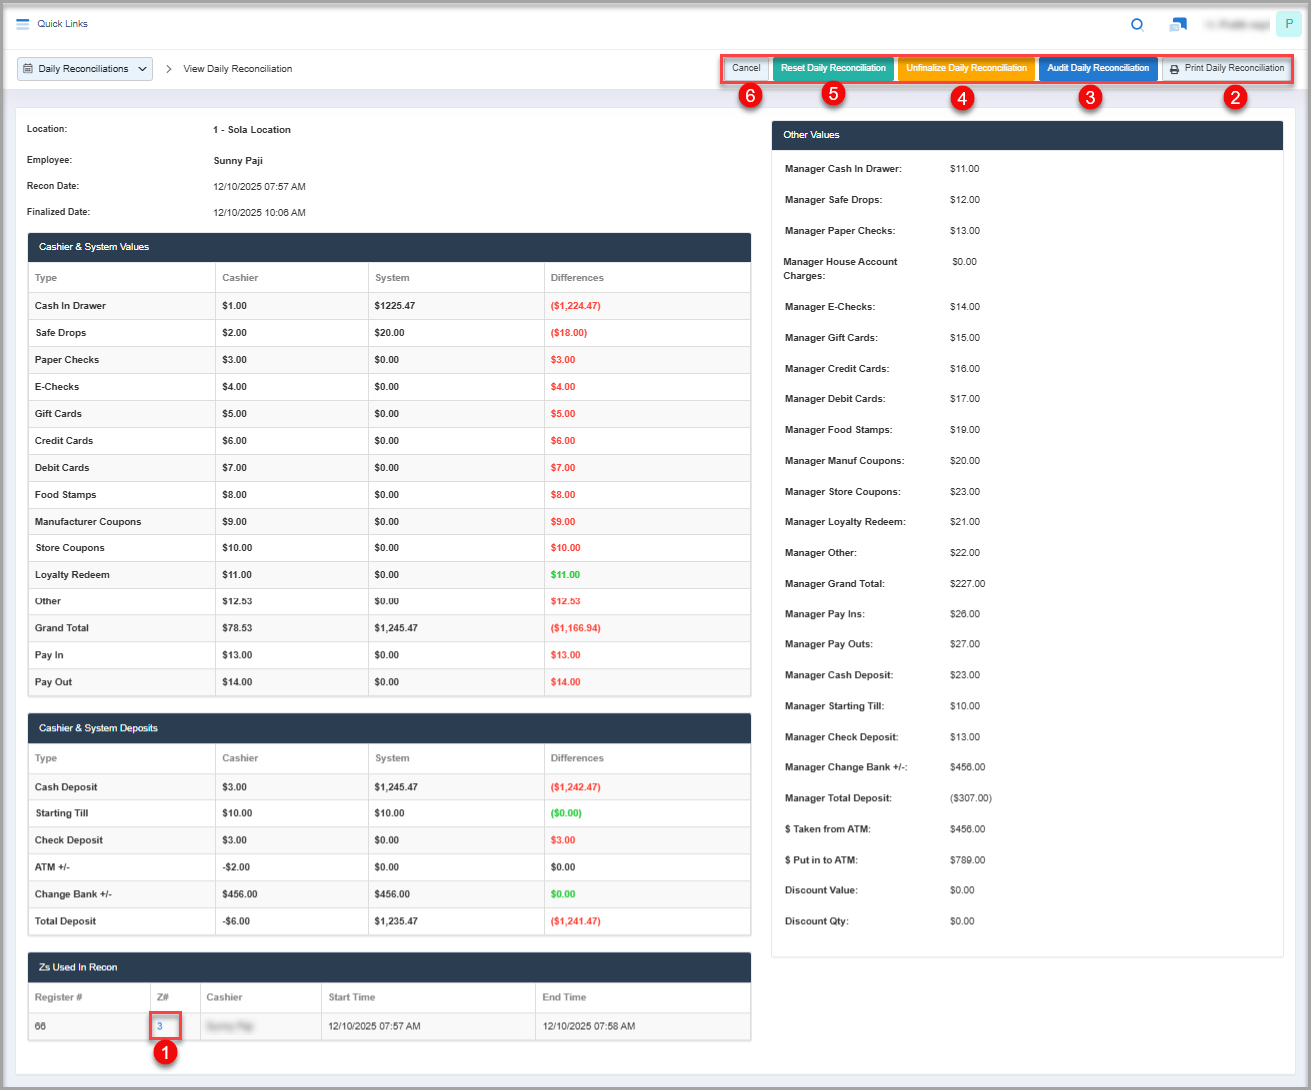The width and height of the screenshot is (1311, 1090).
Task: Click the Cashier & System Deposits header
Action: coord(98,728)
